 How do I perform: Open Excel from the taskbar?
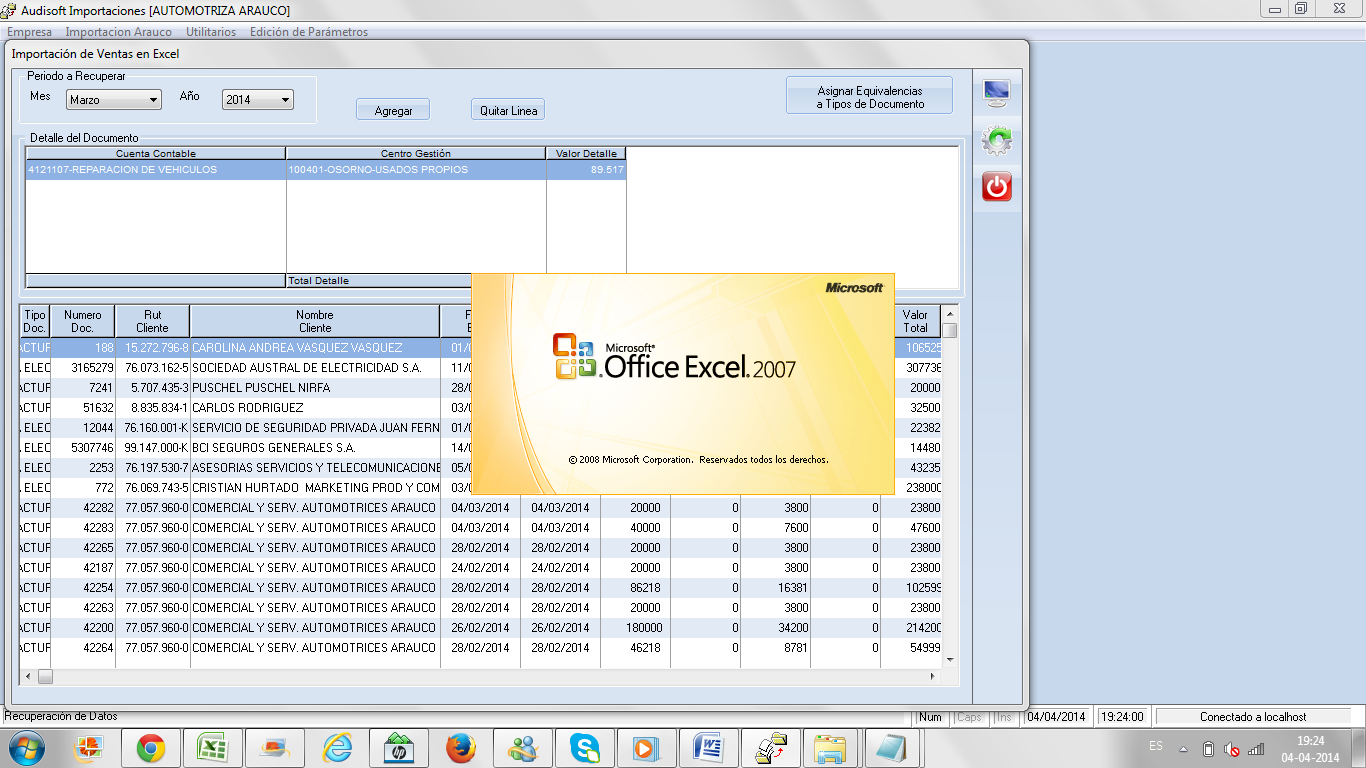213,747
